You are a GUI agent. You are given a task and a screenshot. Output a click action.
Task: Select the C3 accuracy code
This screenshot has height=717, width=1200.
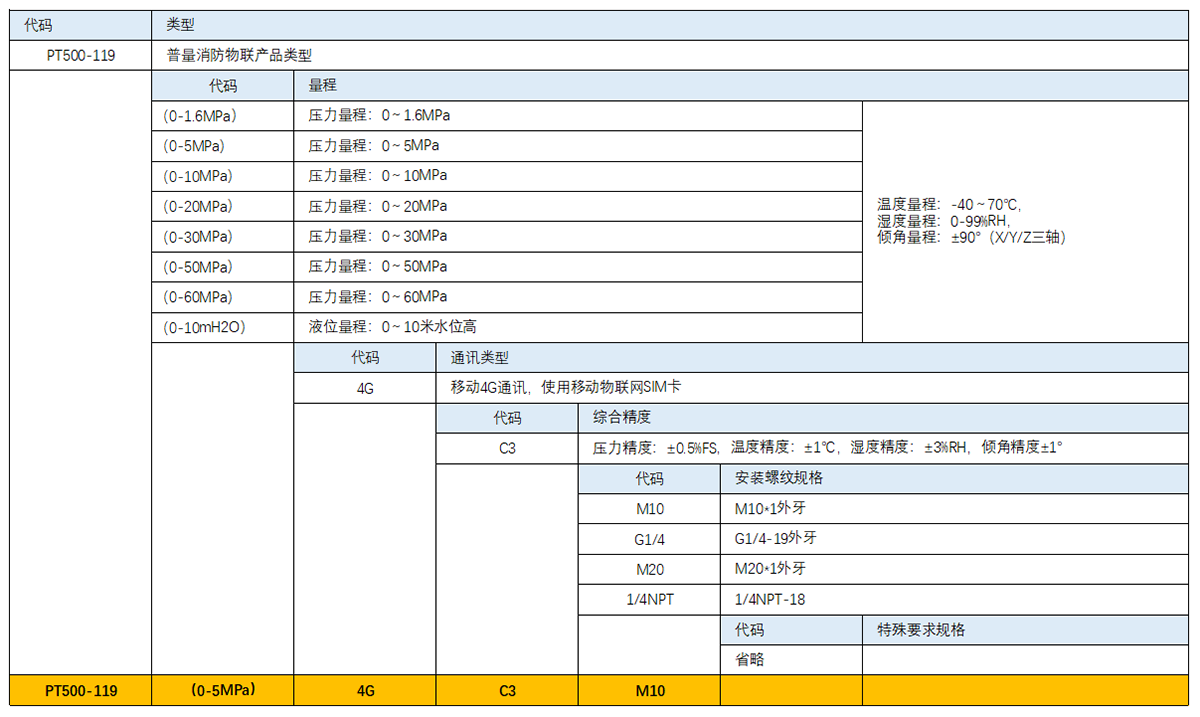coord(507,448)
